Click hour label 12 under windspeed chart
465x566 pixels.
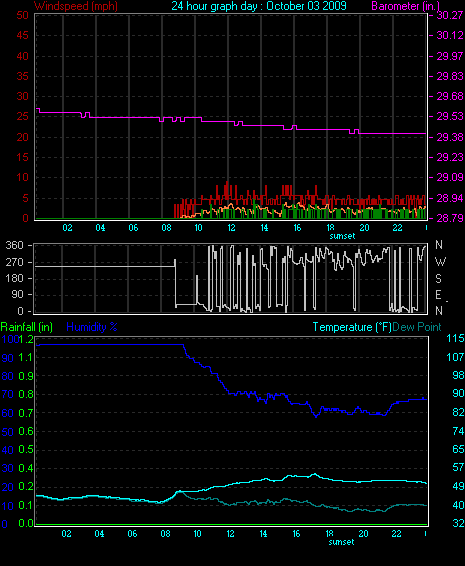click(x=231, y=228)
